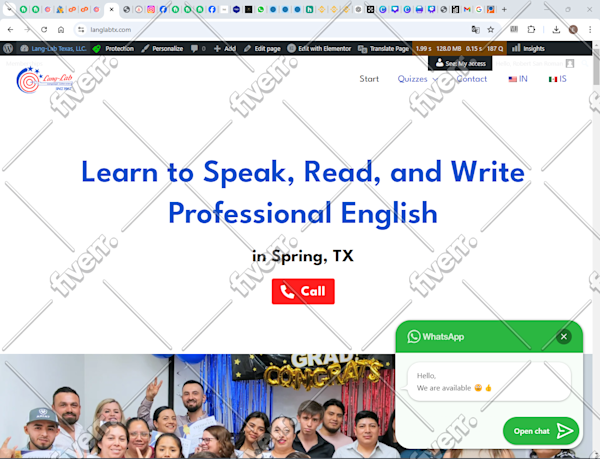Click the 'in Spring, TX' subheading
Viewport: 600px width, 459px height.
tap(303, 256)
